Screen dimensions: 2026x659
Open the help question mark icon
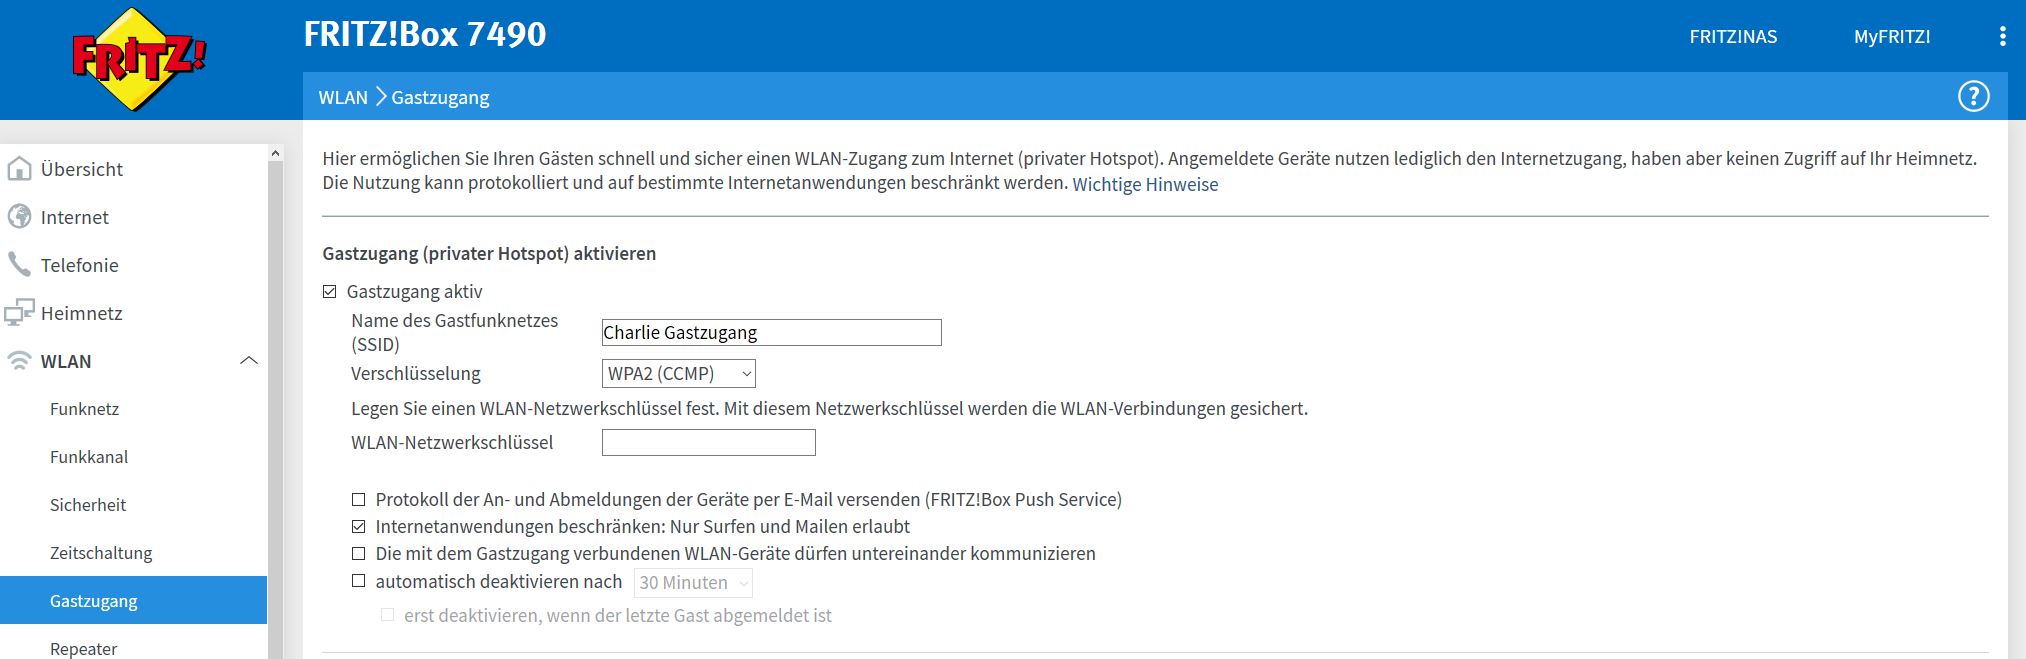[x=1973, y=97]
